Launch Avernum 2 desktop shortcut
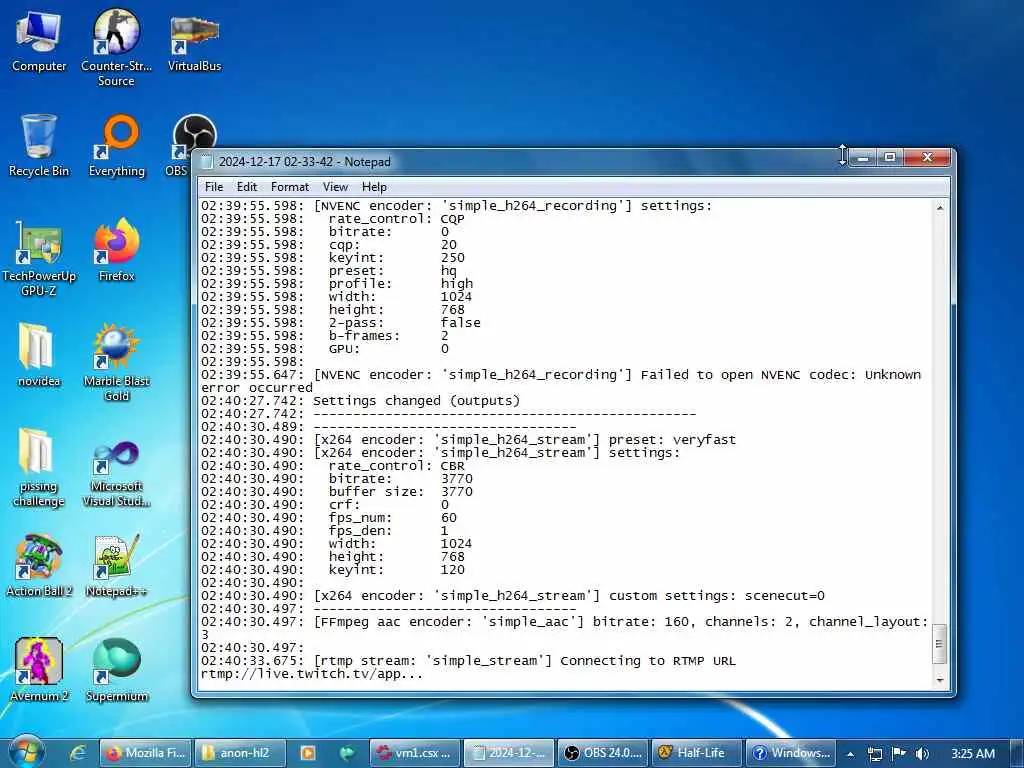 coord(39,670)
